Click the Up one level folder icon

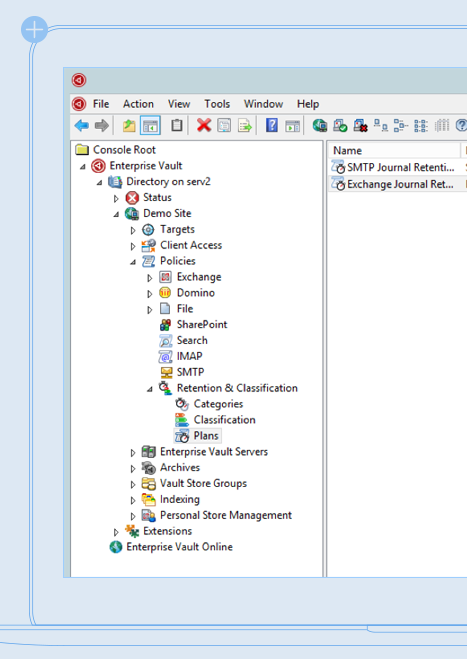[x=129, y=125]
